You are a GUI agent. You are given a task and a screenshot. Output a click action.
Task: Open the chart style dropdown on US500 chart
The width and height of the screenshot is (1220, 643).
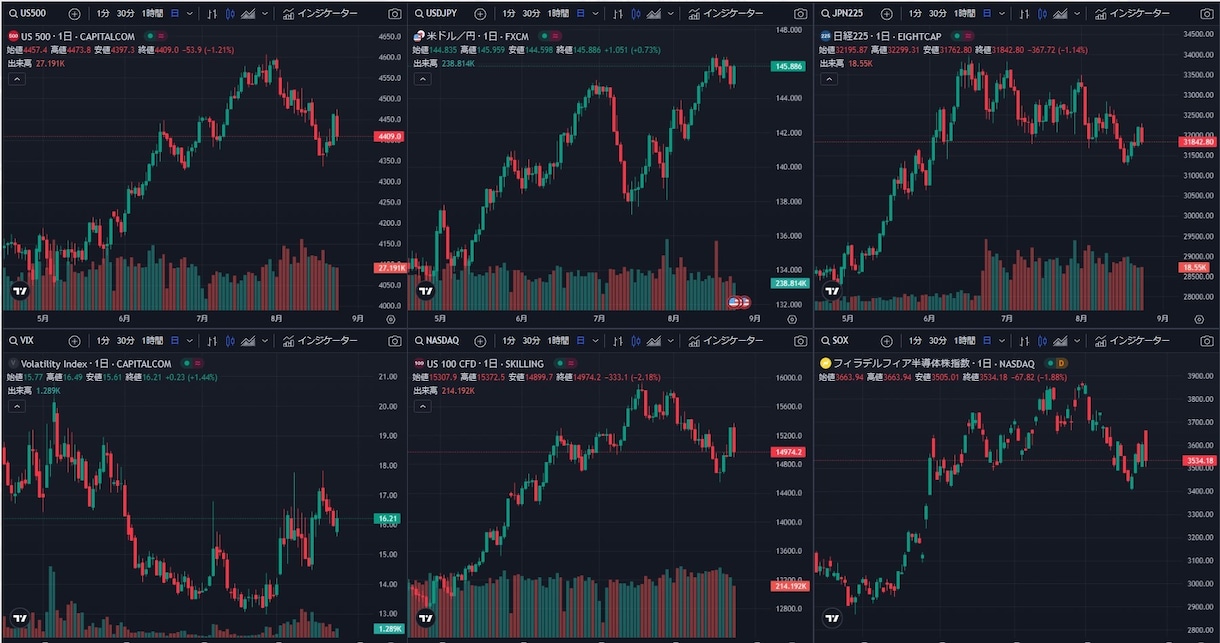click(x=265, y=14)
